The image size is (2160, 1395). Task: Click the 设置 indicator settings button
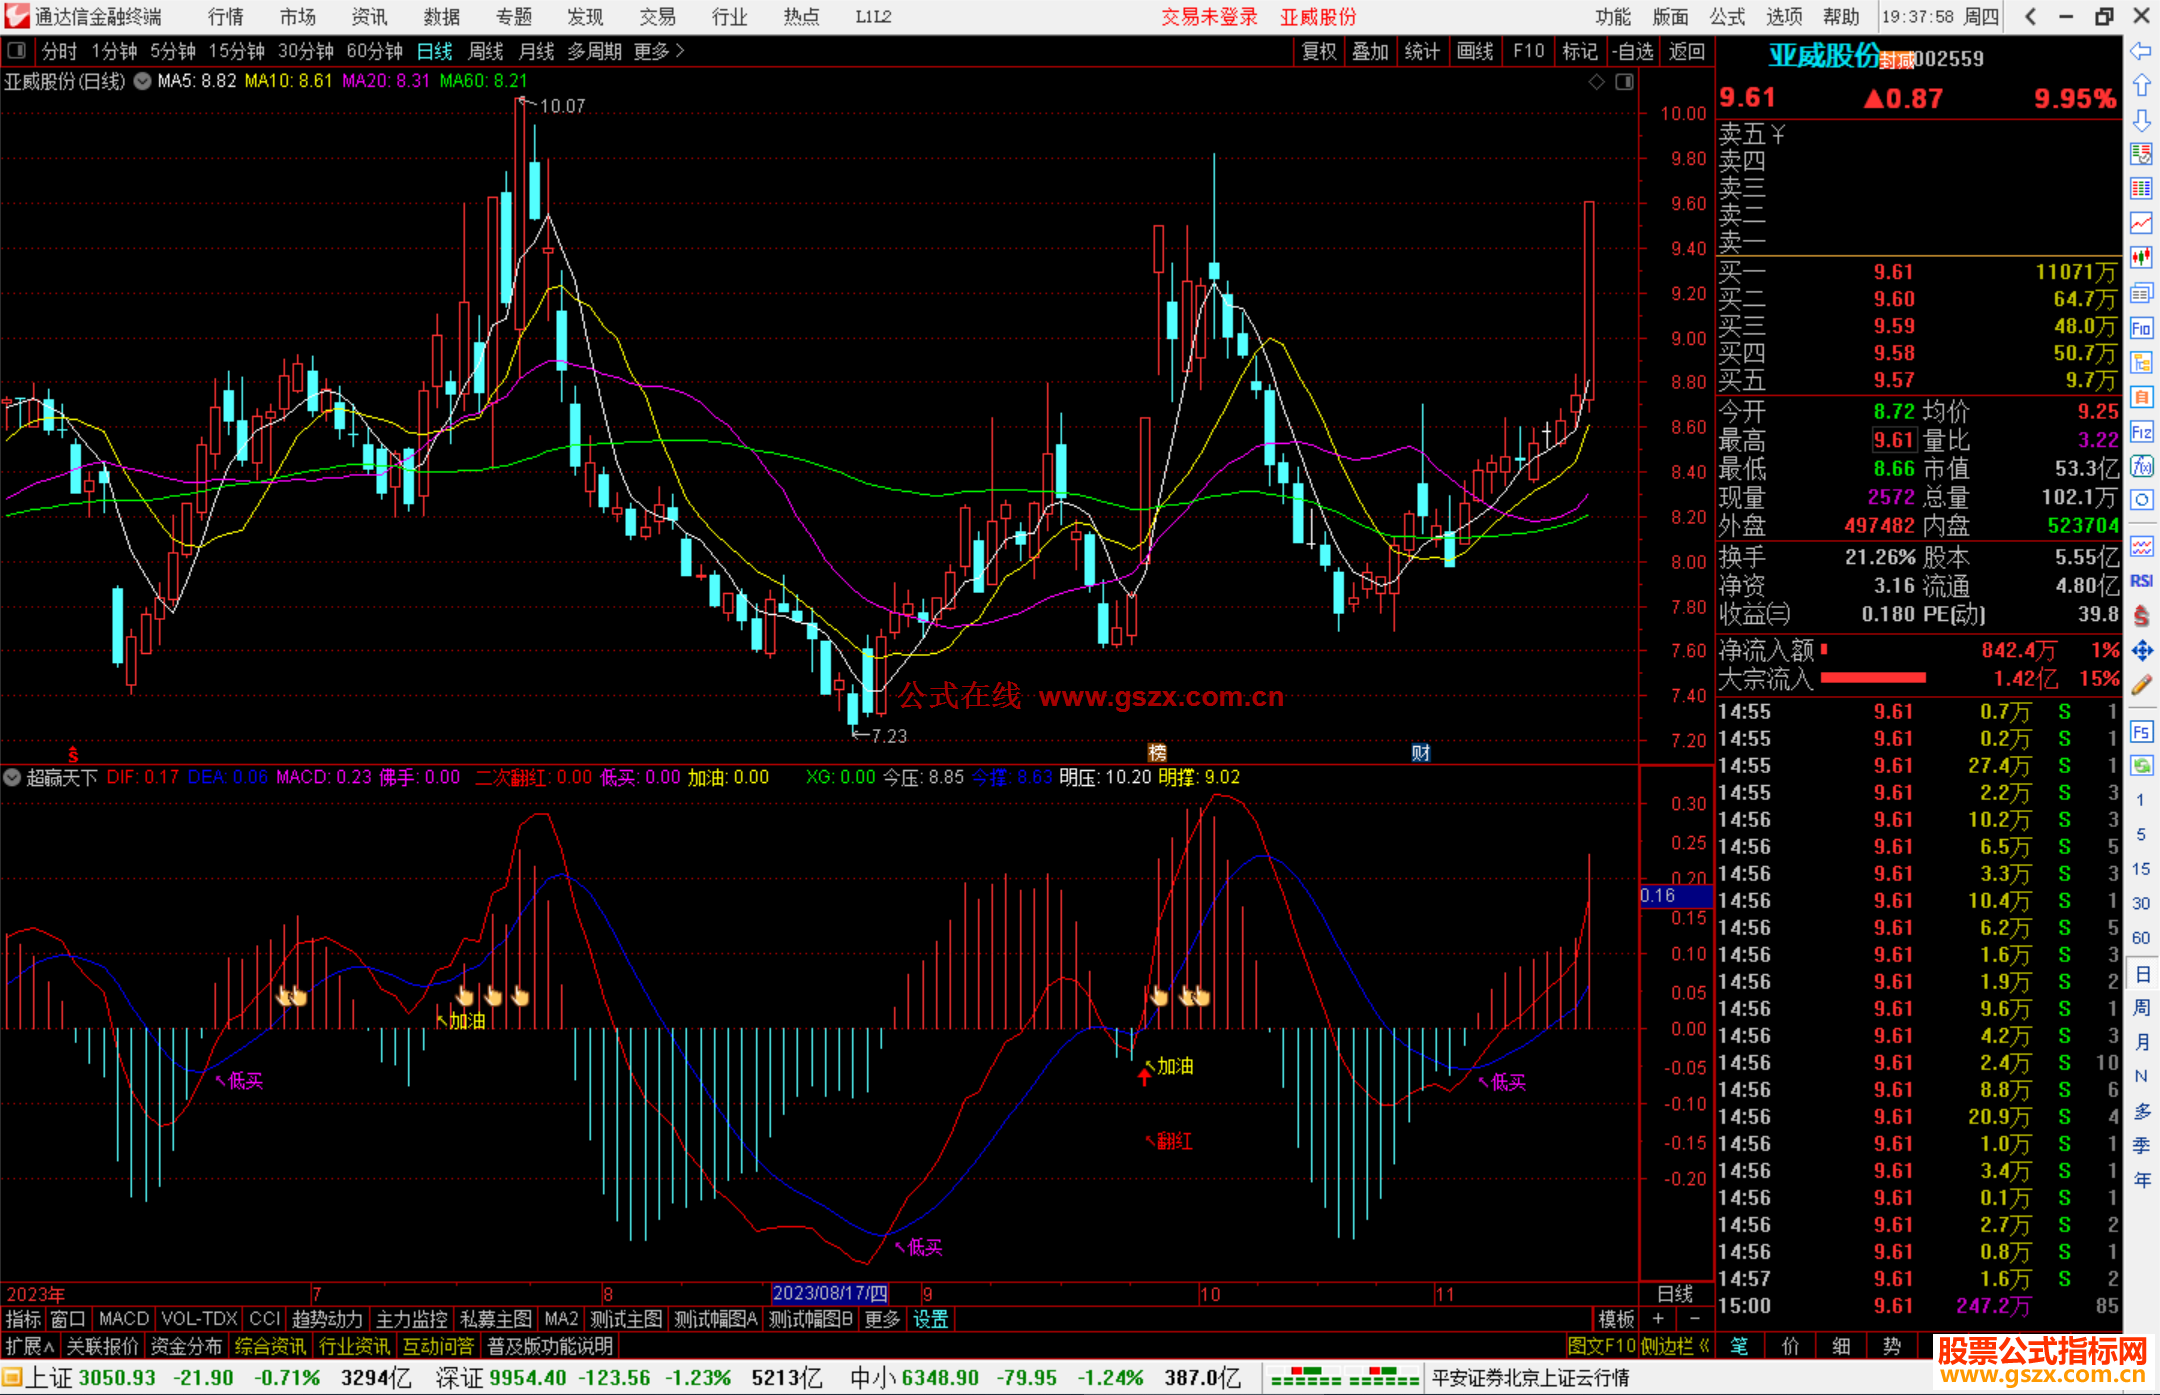click(x=930, y=1319)
